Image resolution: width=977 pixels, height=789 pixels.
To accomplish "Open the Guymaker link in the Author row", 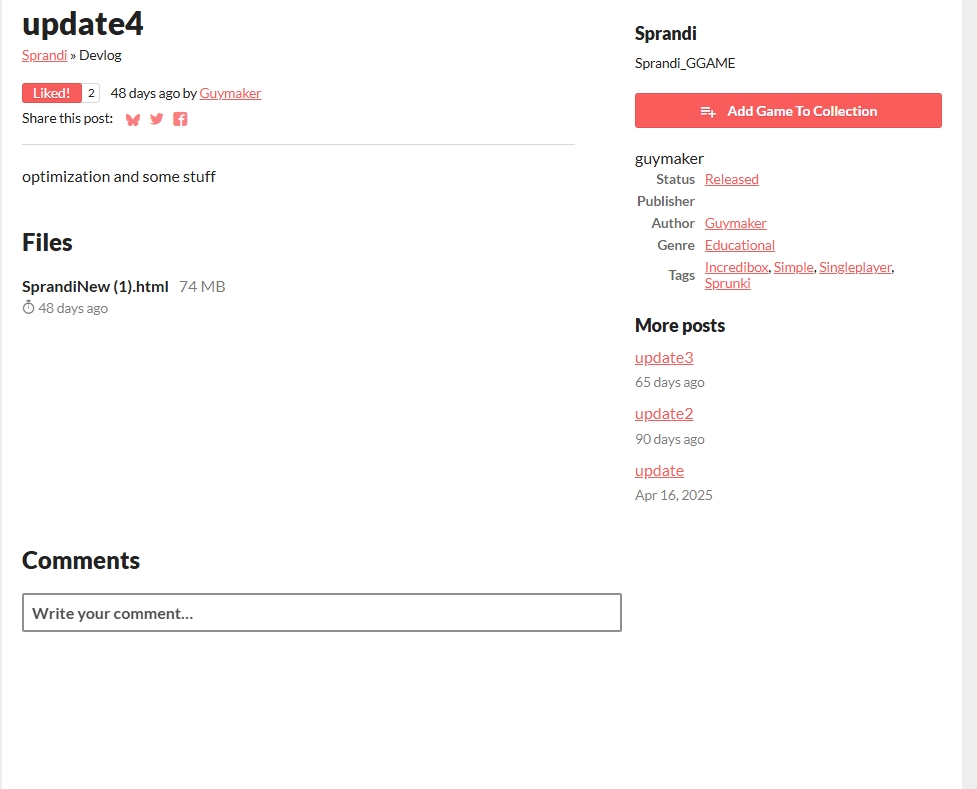I will point(735,223).
